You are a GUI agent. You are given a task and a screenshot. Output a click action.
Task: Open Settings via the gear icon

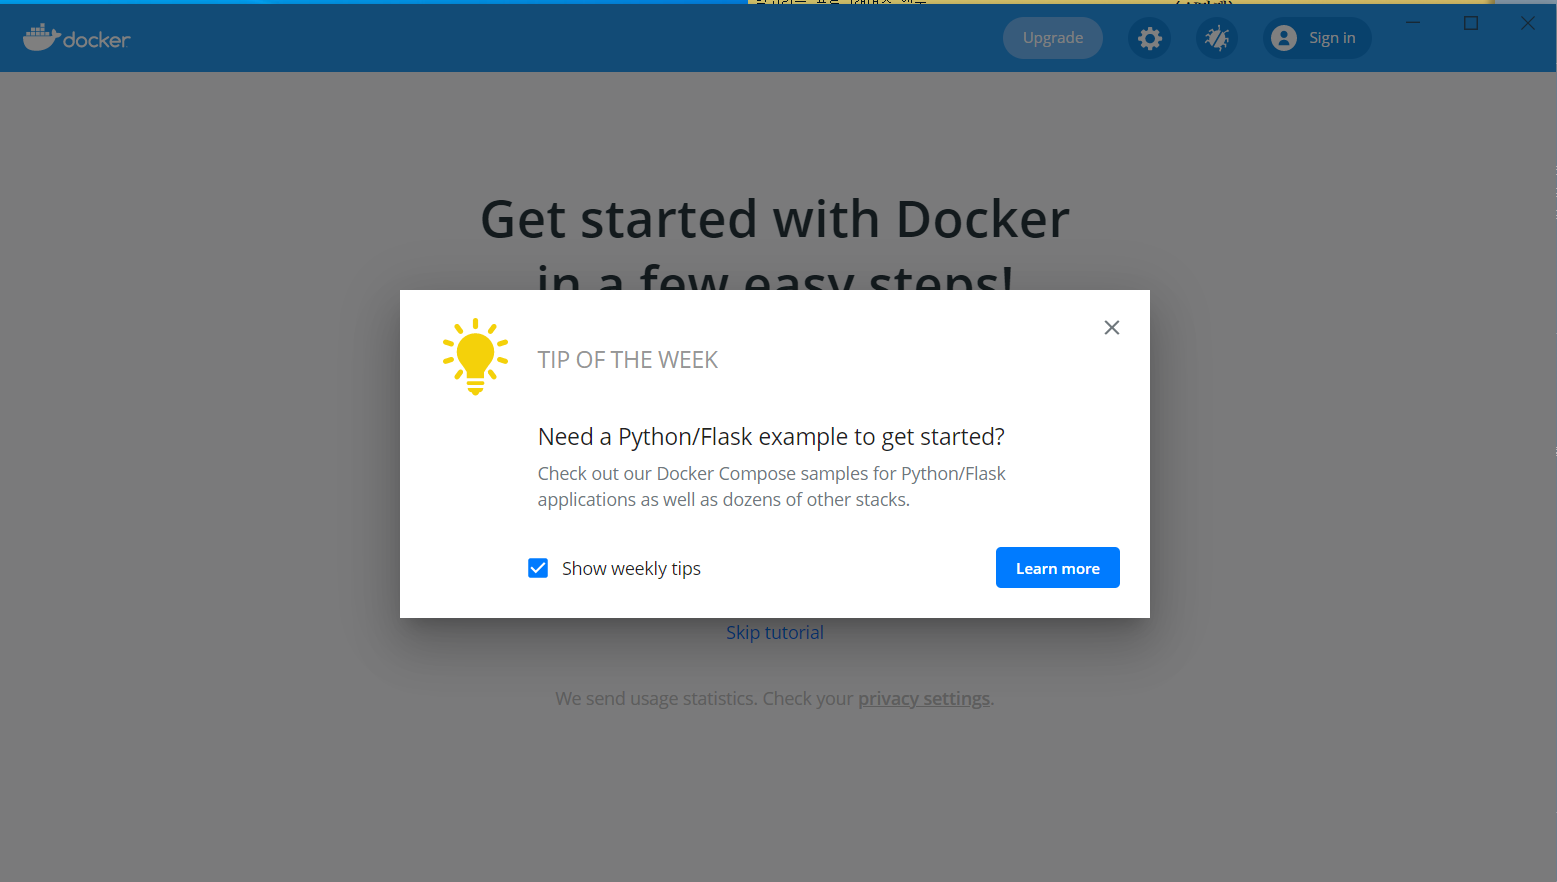pos(1150,38)
